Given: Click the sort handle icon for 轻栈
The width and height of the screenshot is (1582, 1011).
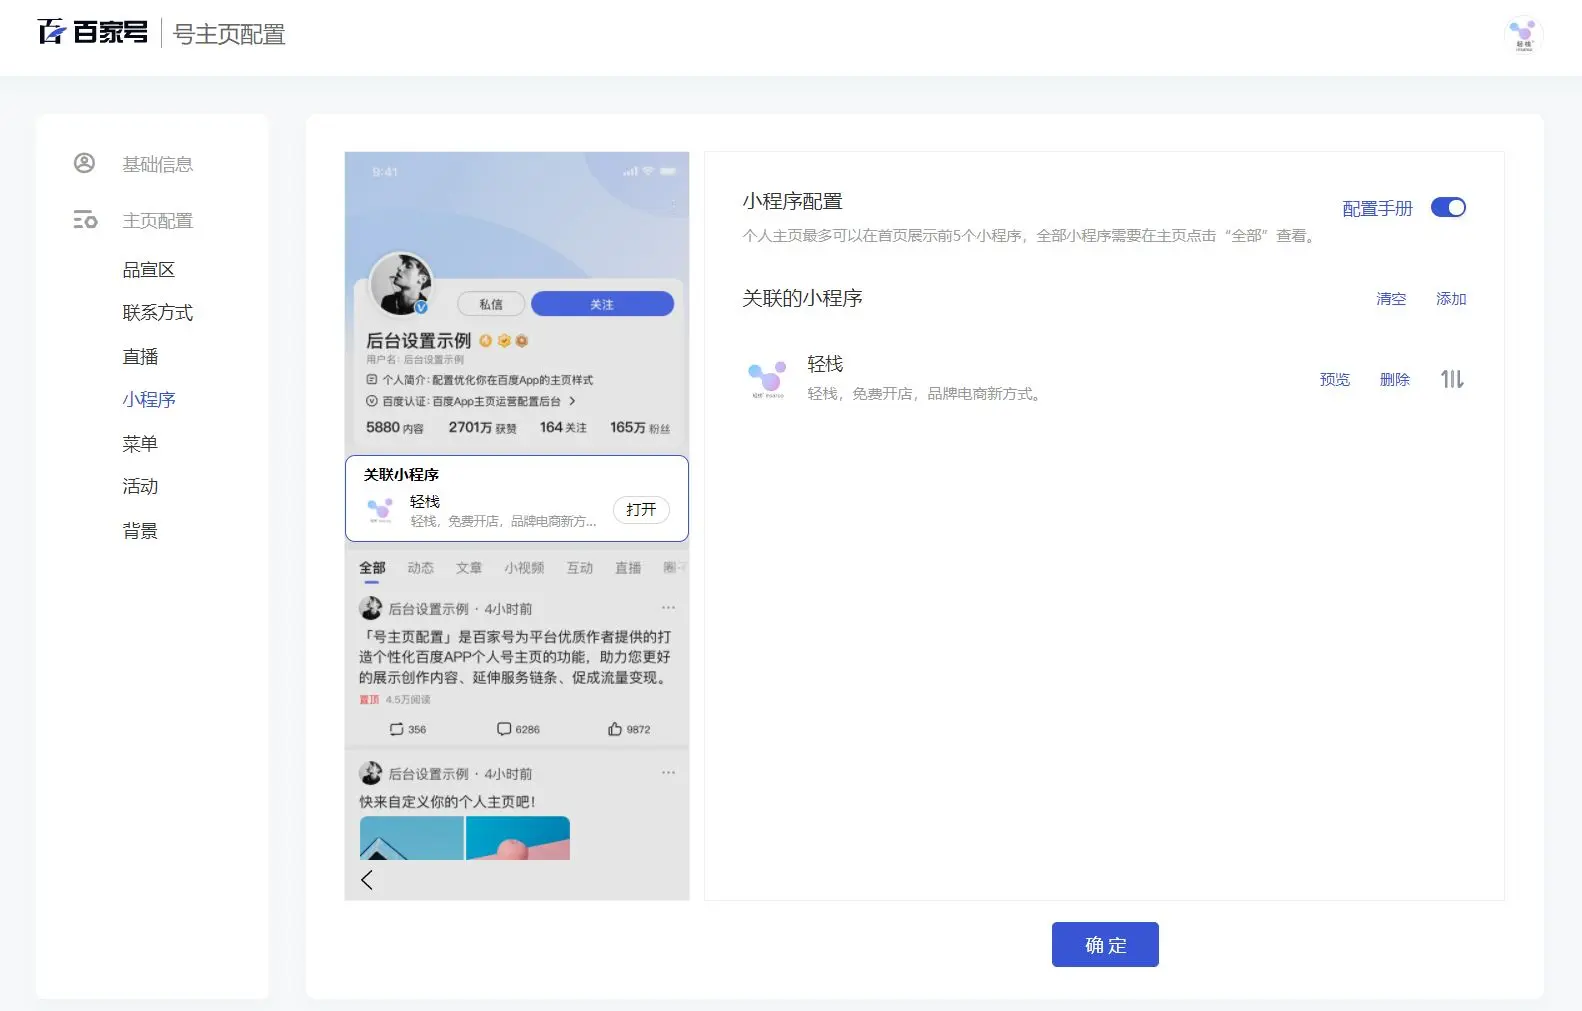Looking at the screenshot, I should 1452,379.
